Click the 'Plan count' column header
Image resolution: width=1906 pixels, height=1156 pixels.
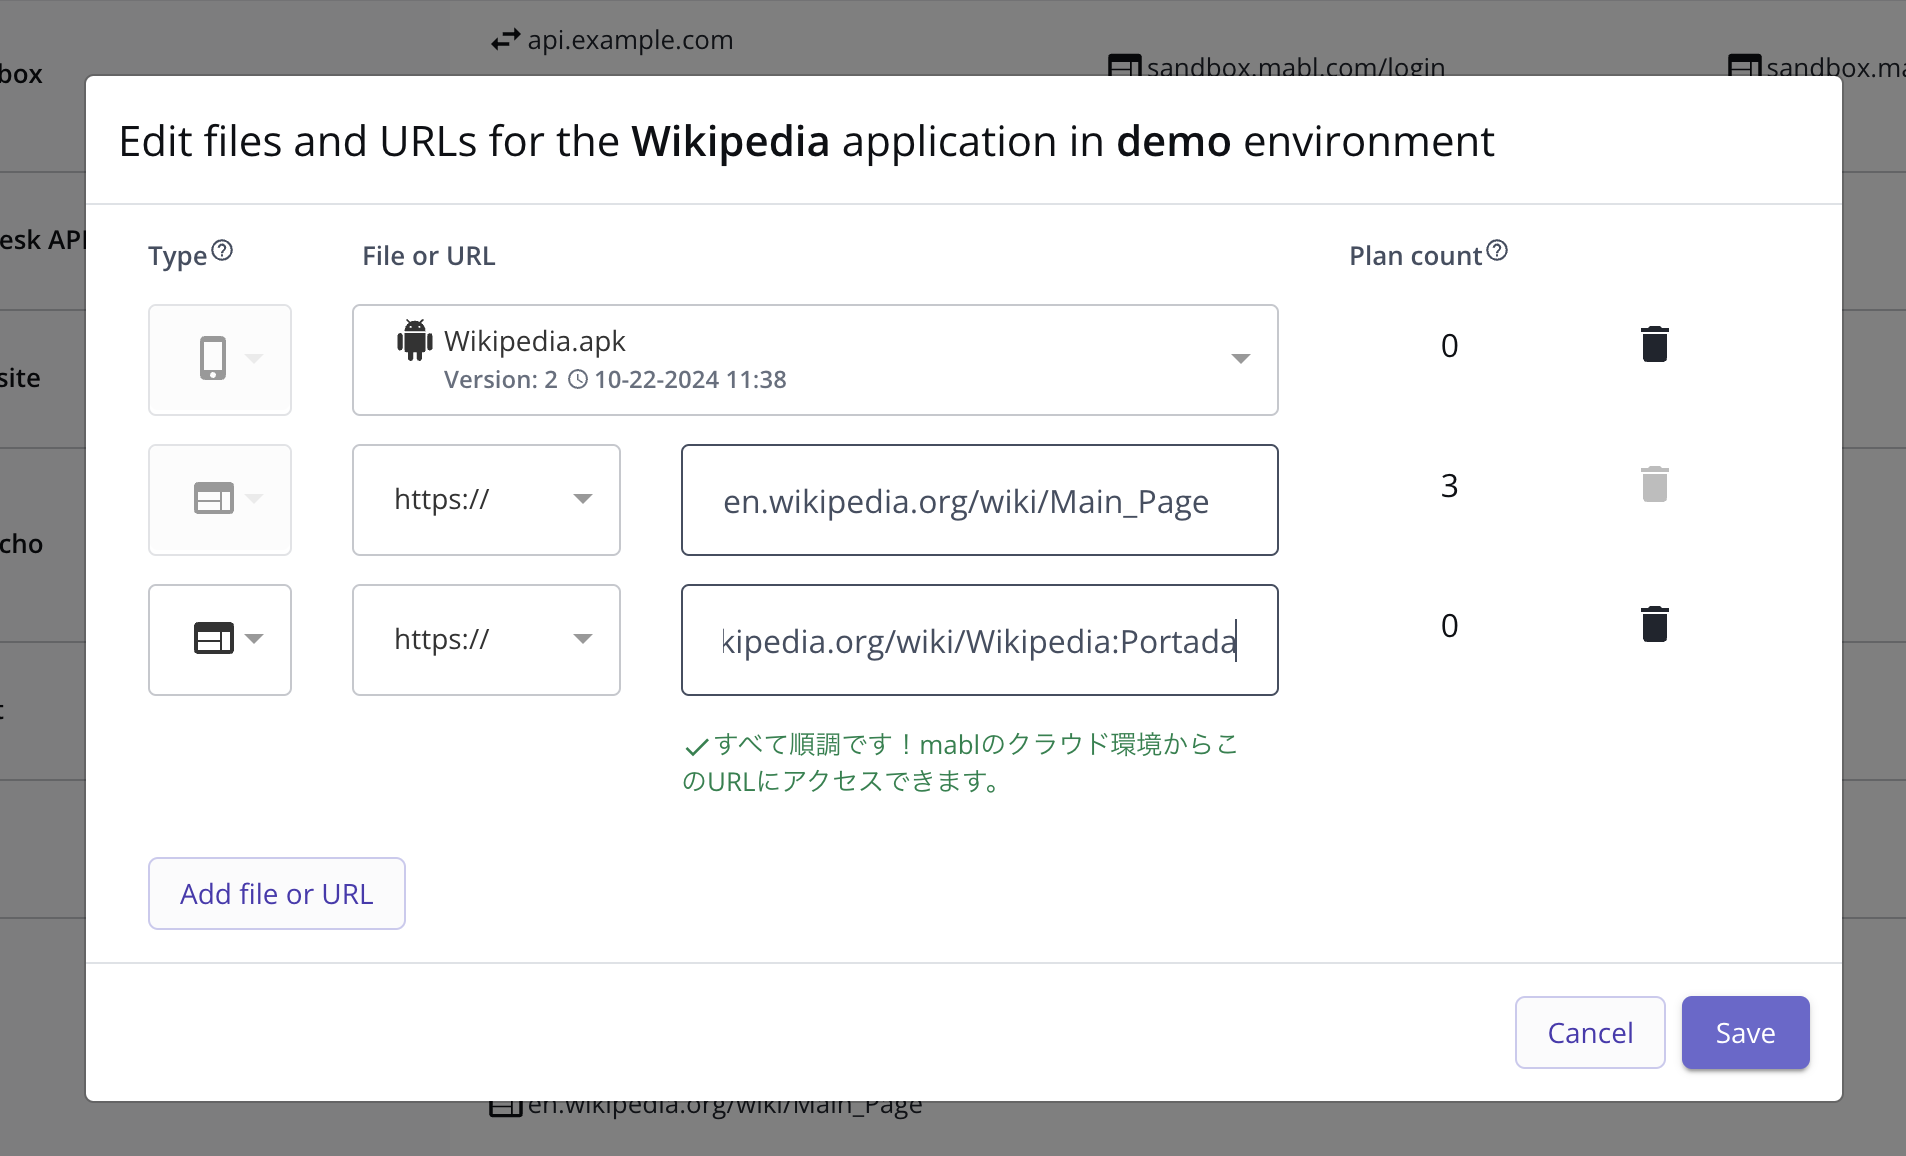coord(1415,256)
